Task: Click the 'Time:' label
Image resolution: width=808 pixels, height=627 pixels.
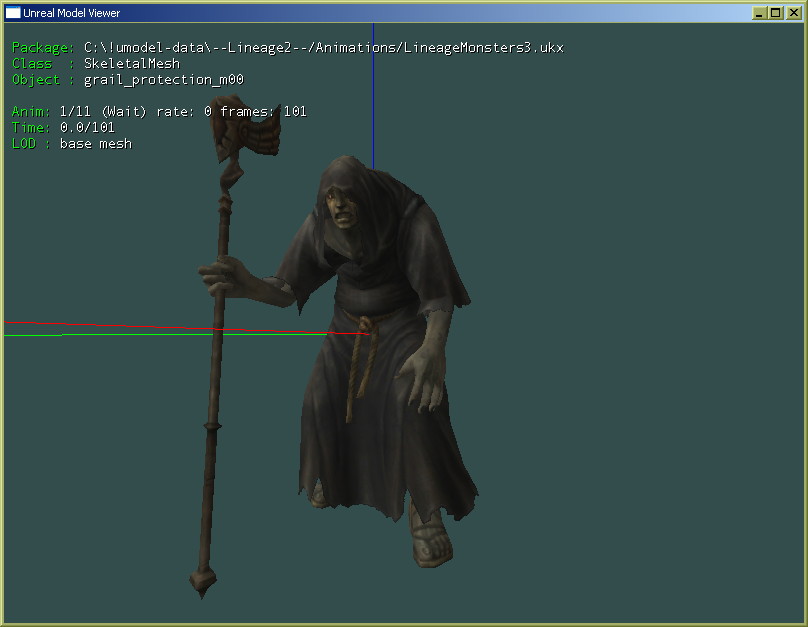Action: pos(31,127)
